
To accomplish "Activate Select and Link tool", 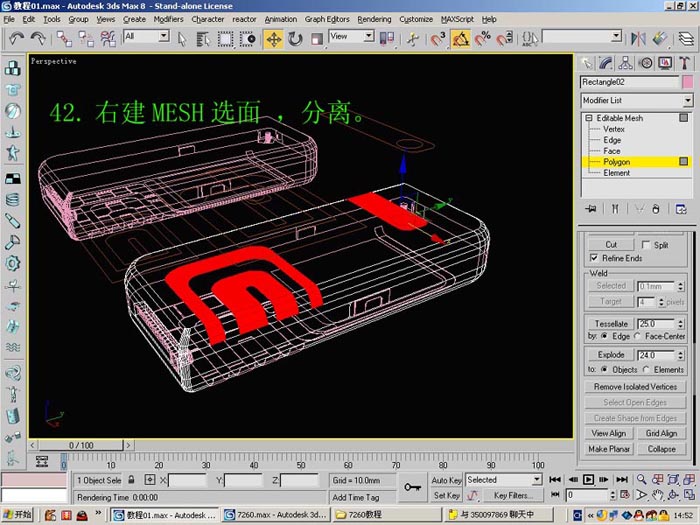I will click(64, 39).
